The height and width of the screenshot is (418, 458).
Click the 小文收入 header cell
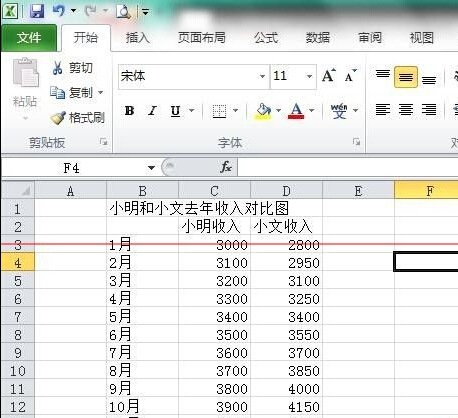tap(286, 226)
